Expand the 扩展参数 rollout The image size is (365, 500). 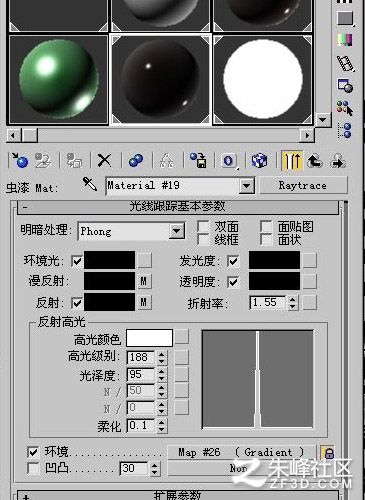178,495
